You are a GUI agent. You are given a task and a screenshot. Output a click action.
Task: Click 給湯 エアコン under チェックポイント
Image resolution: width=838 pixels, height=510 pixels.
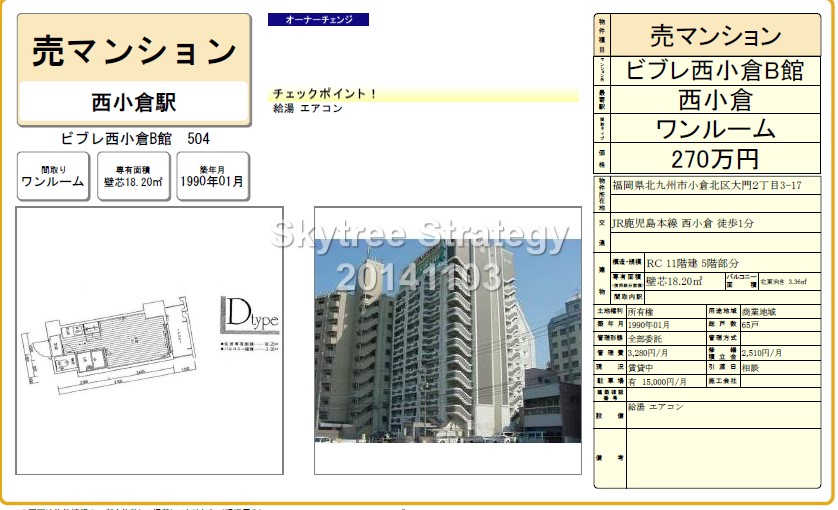[308, 109]
